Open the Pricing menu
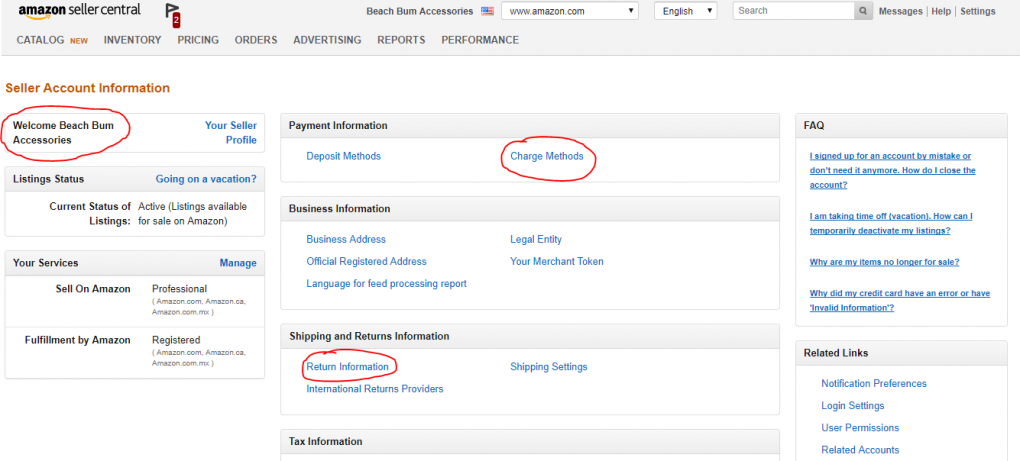This screenshot has width=1020, height=461. pos(198,40)
